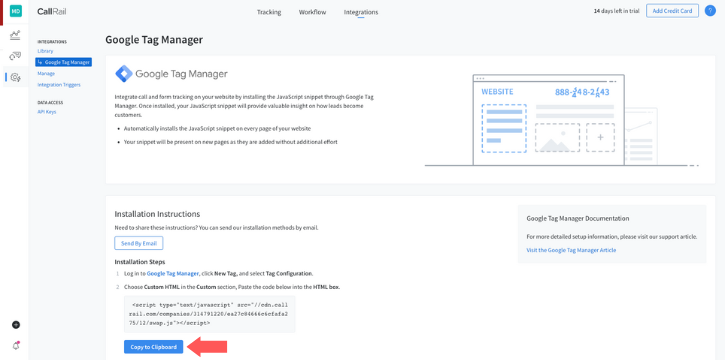Viewport: 725px width, 360px height.
Task: Open Manage in the sidebar
Action: (x=46, y=73)
